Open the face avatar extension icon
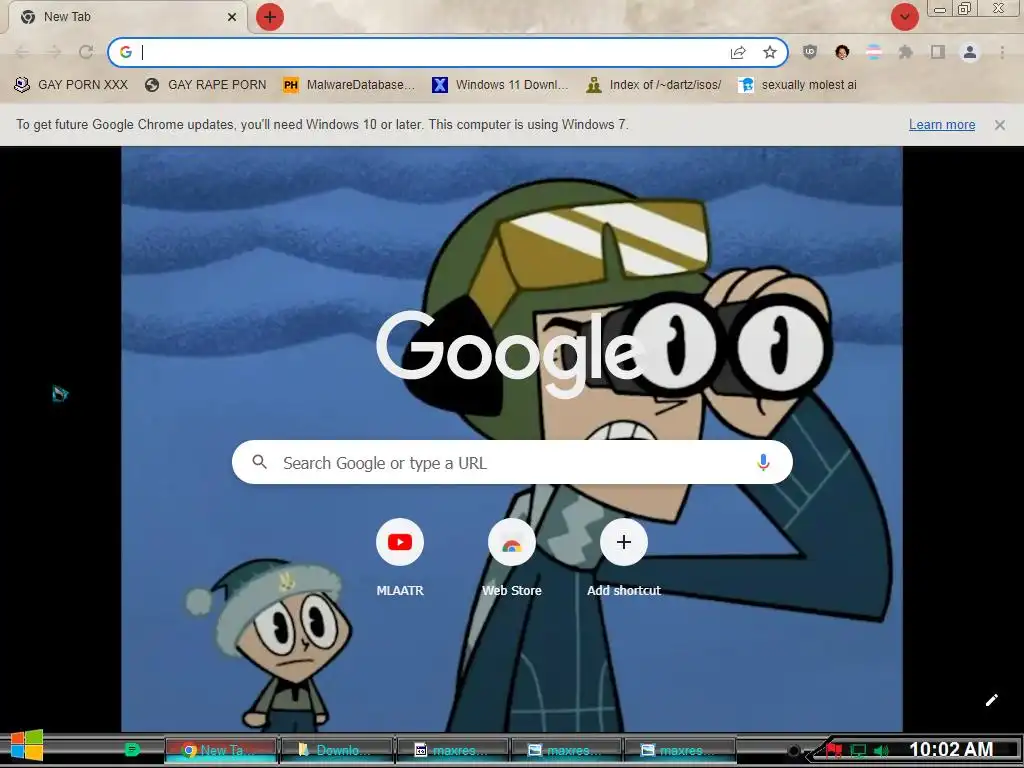 [842, 52]
